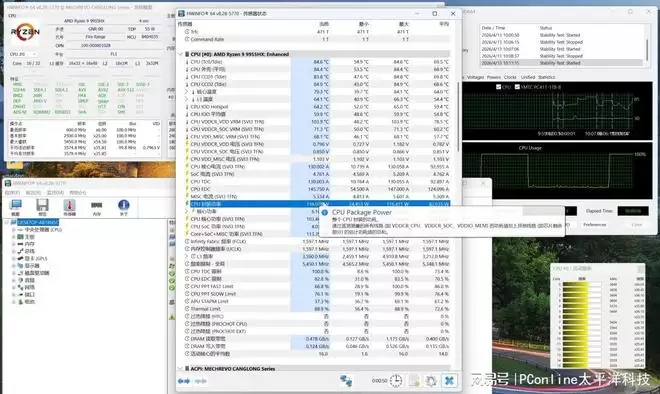The width and height of the screenshot is (660, 394).
Task: Click the Network tree node icon
Action: point(20,287)
